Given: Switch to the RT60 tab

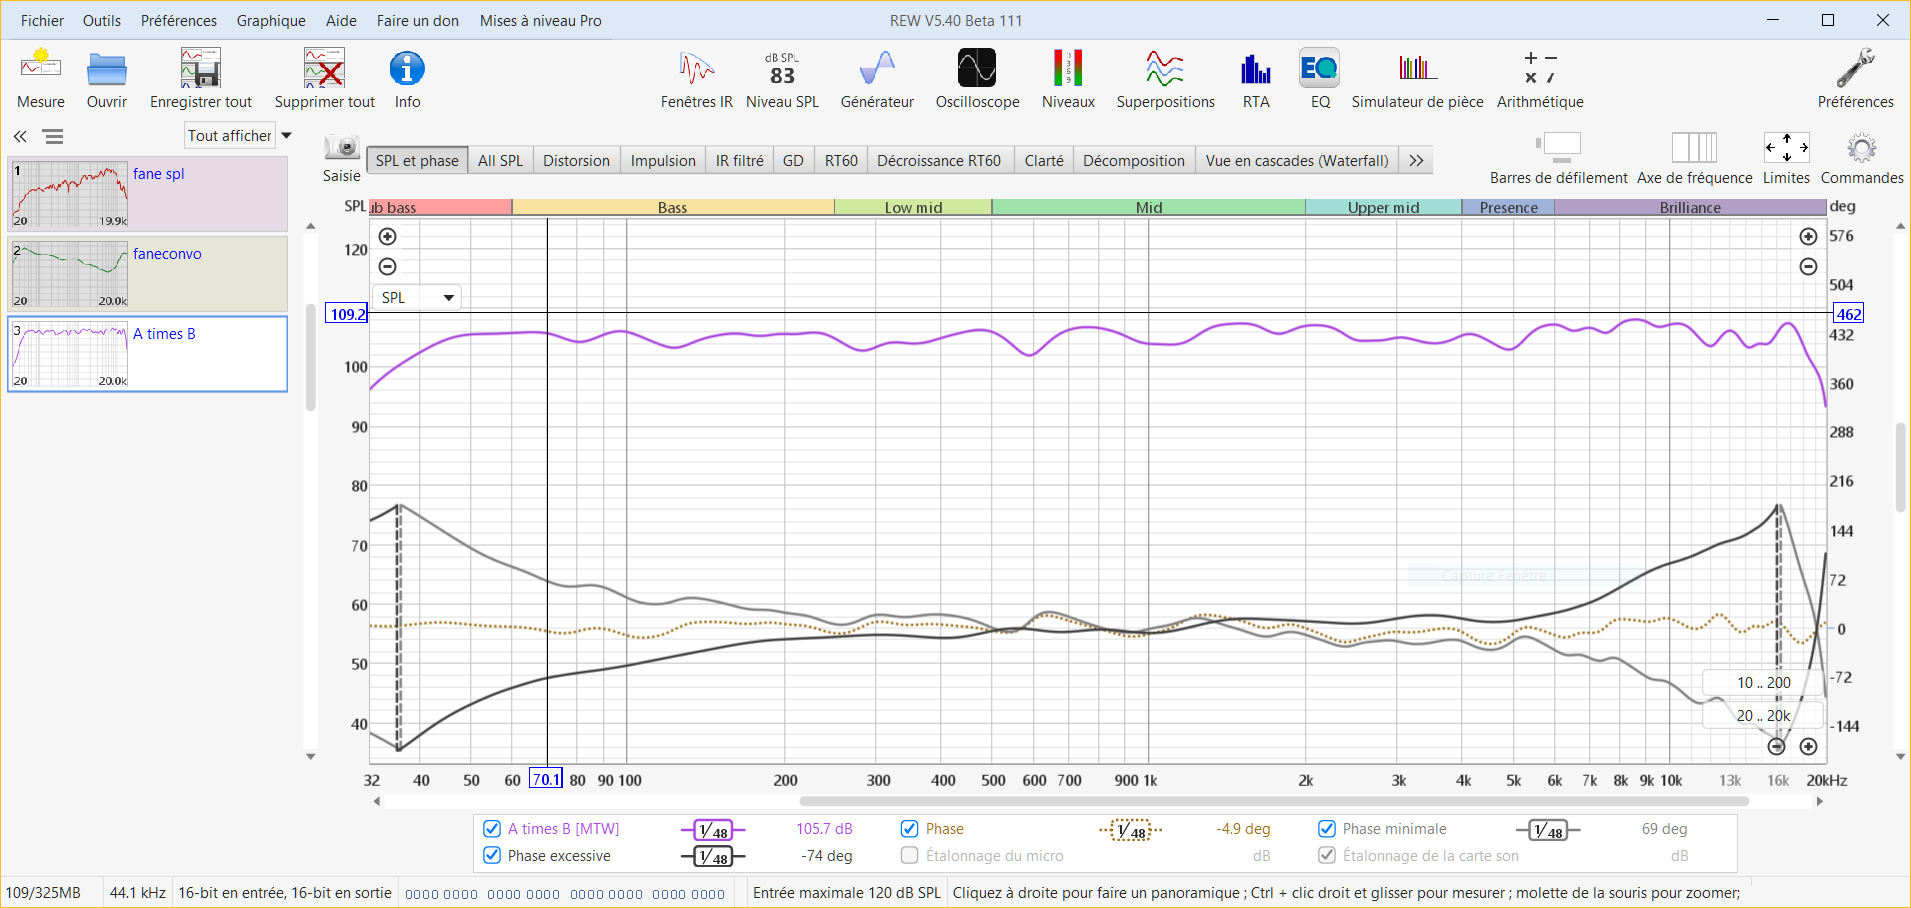Looking at the screenshot, I should point(841,160).
